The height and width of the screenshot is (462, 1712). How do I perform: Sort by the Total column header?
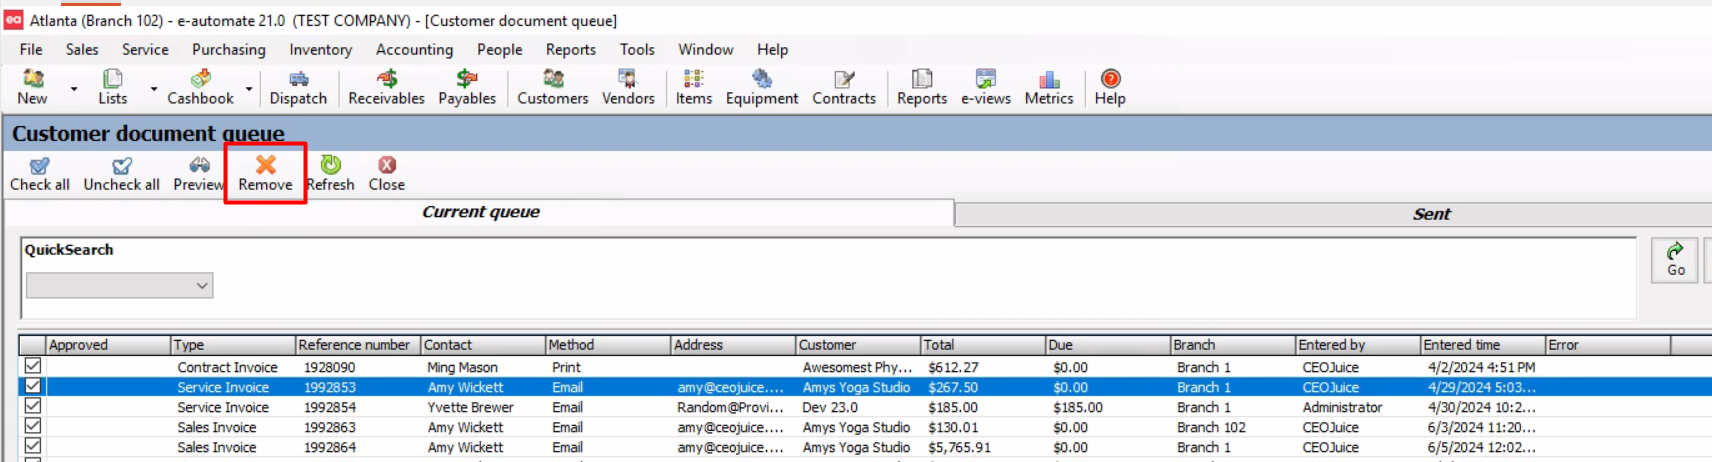[983, 345]
